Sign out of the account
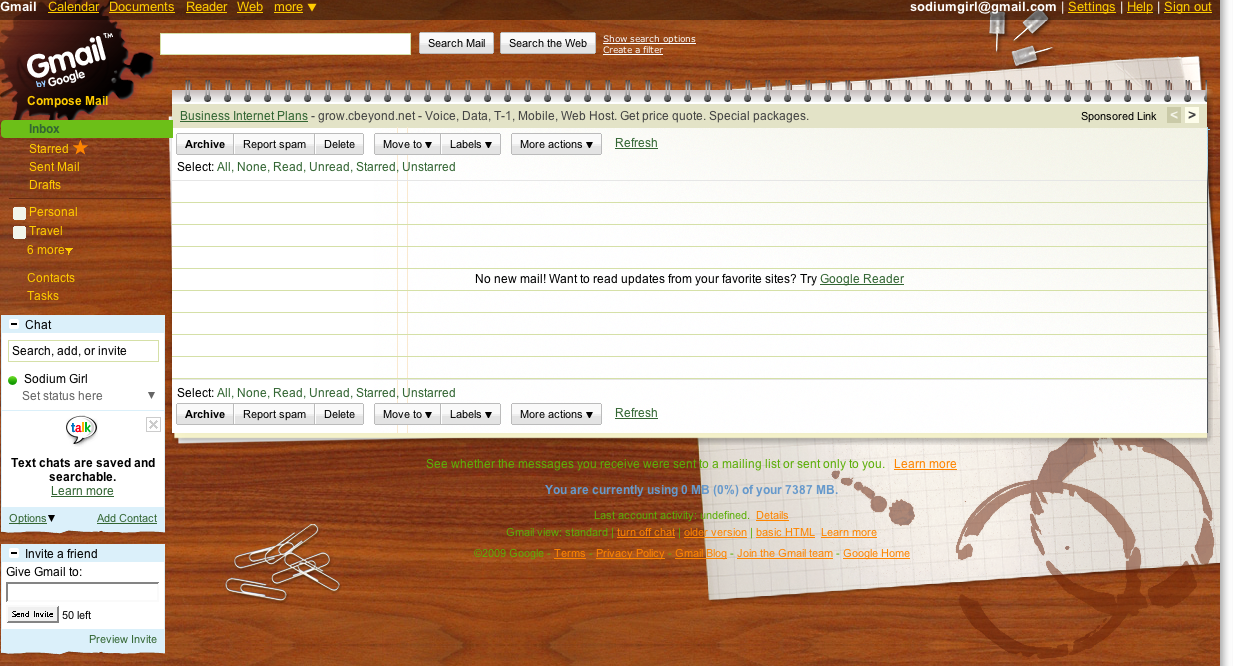The image size is (1233, 666). [1188, 7]
